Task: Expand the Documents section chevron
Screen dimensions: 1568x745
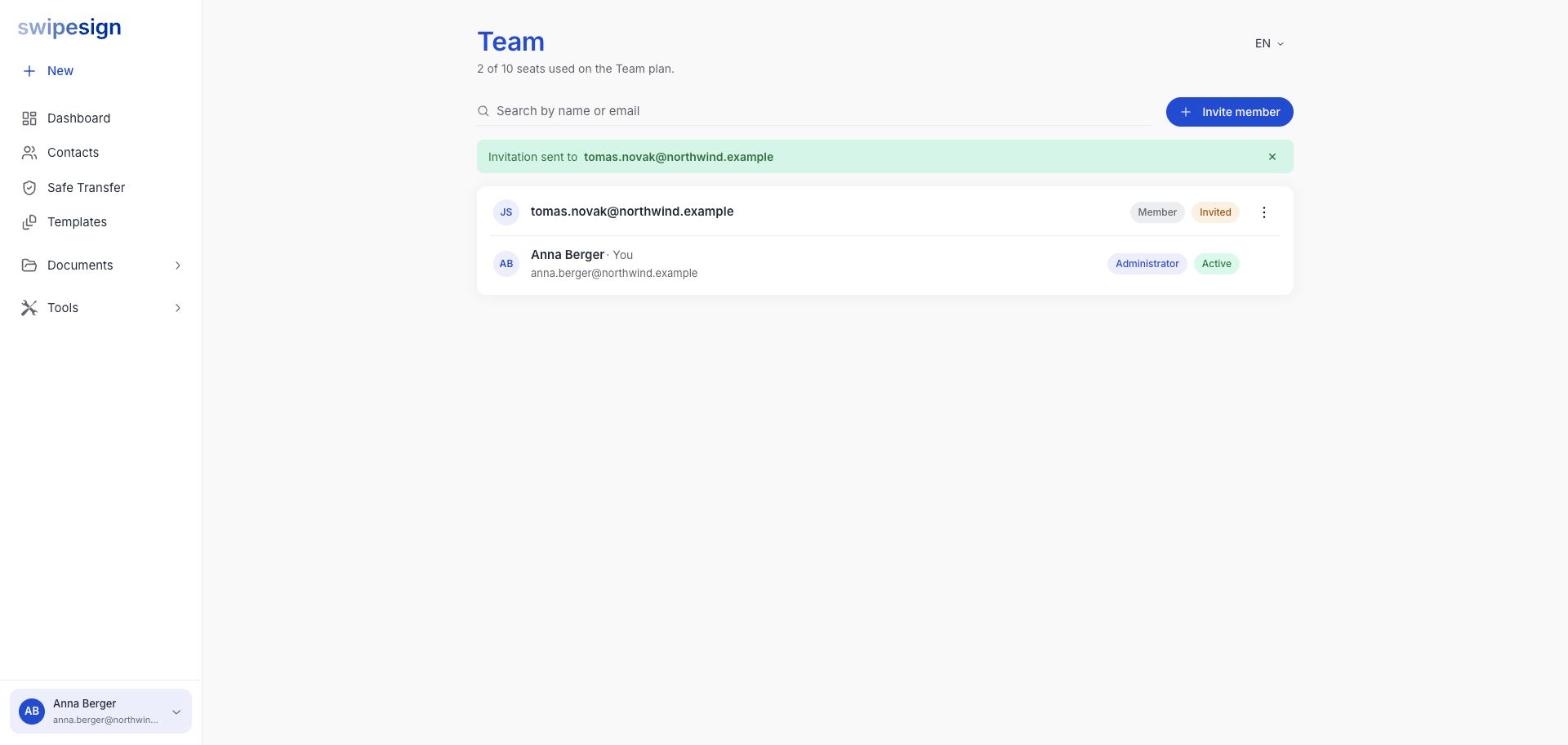Action: point(178,265)
